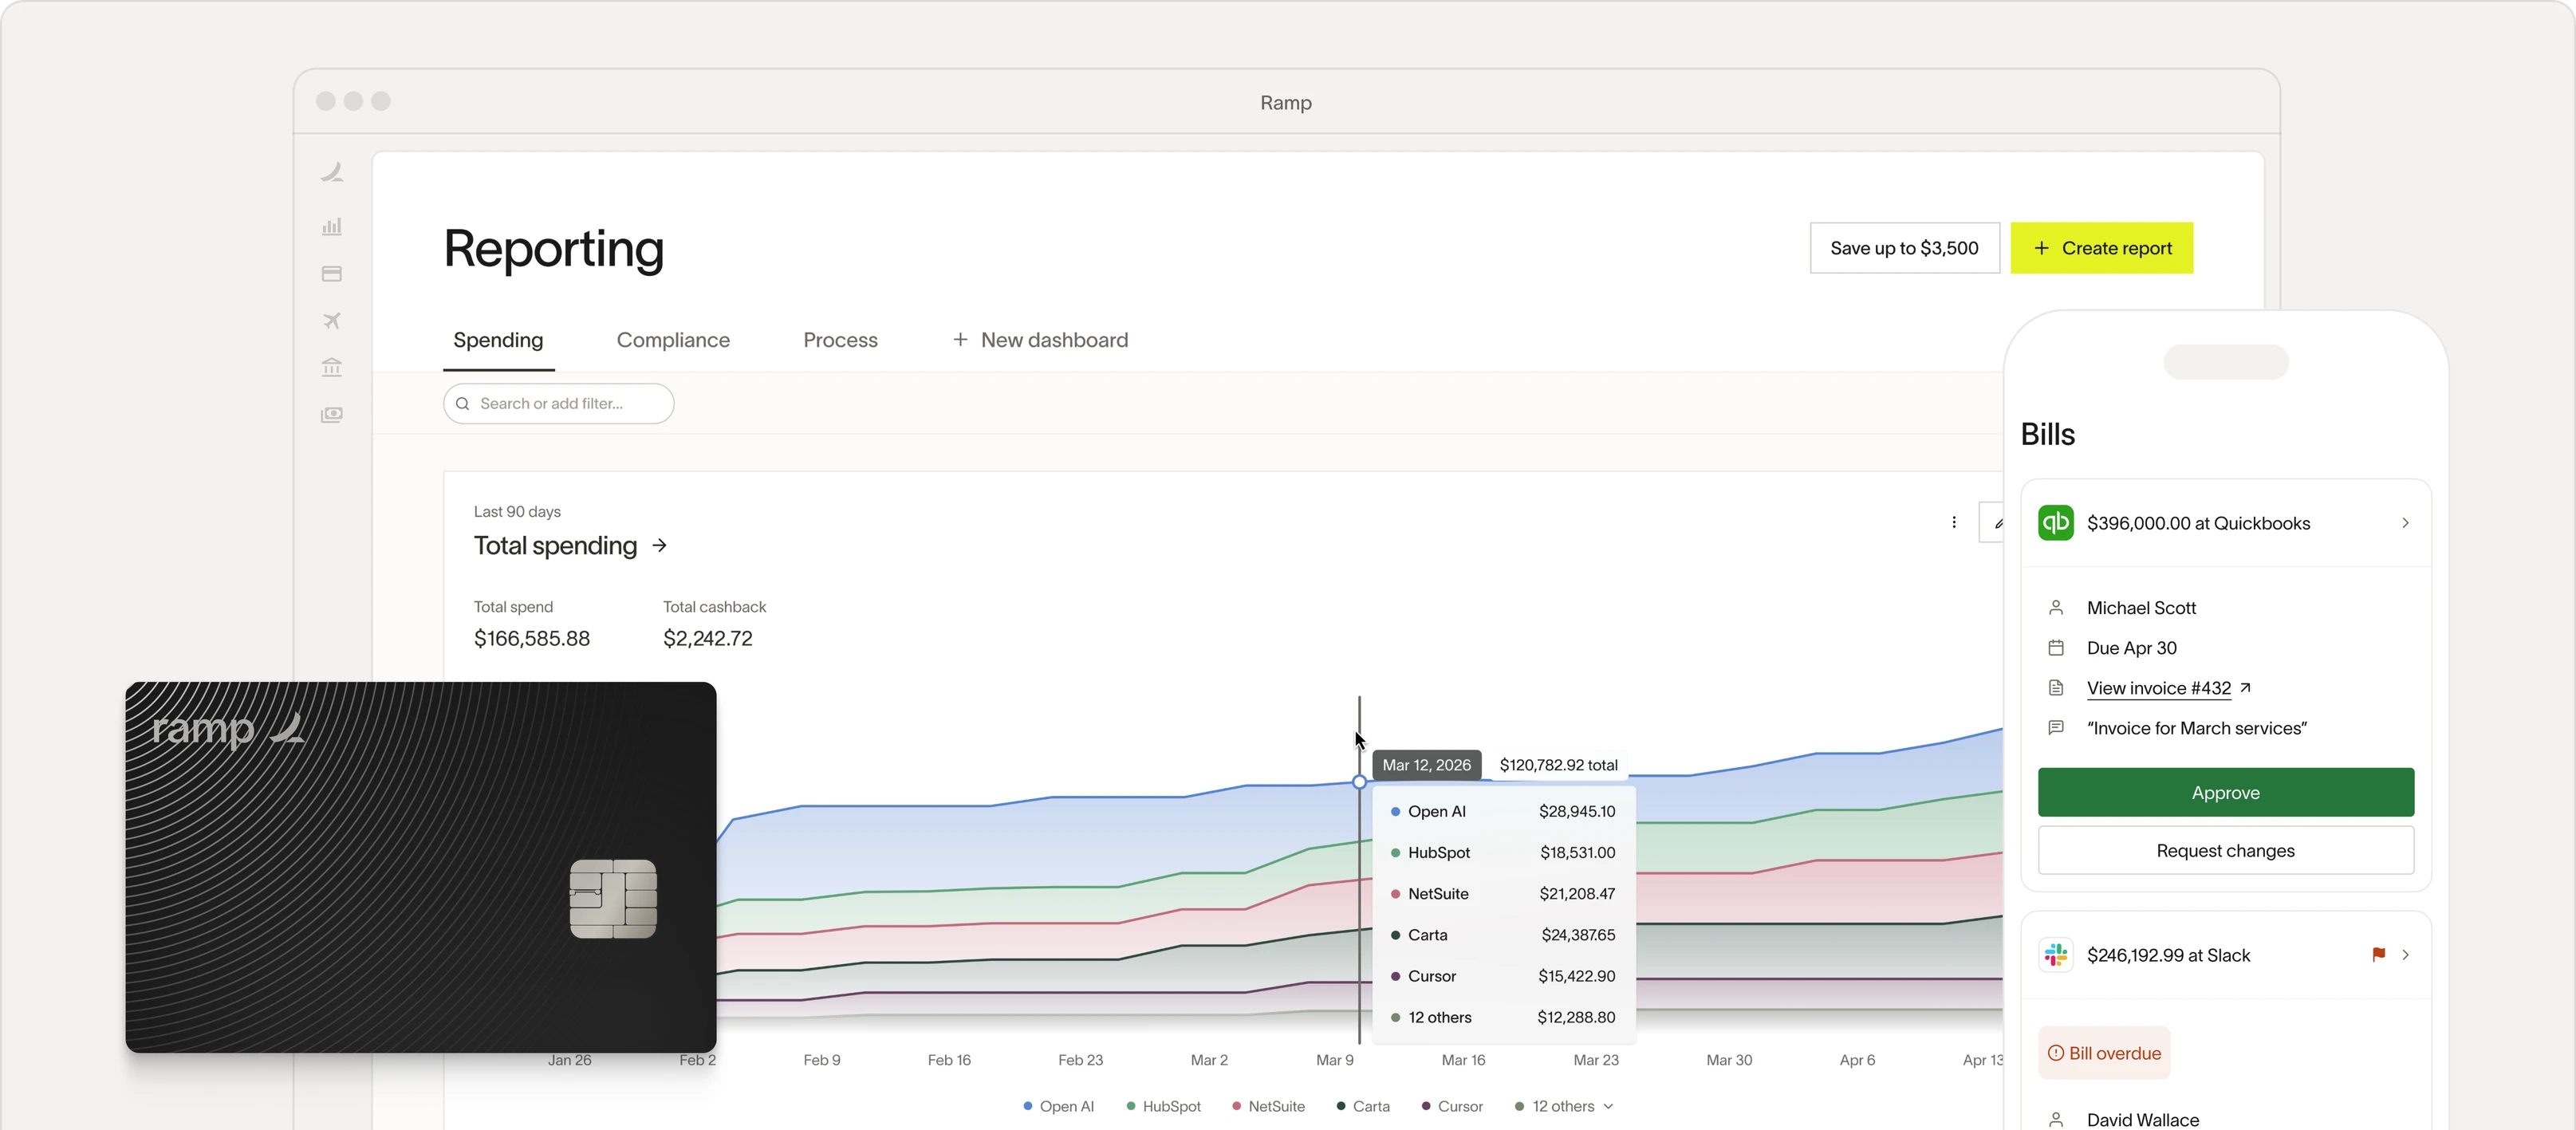Click the Slack logo icon

(2056, 955)
